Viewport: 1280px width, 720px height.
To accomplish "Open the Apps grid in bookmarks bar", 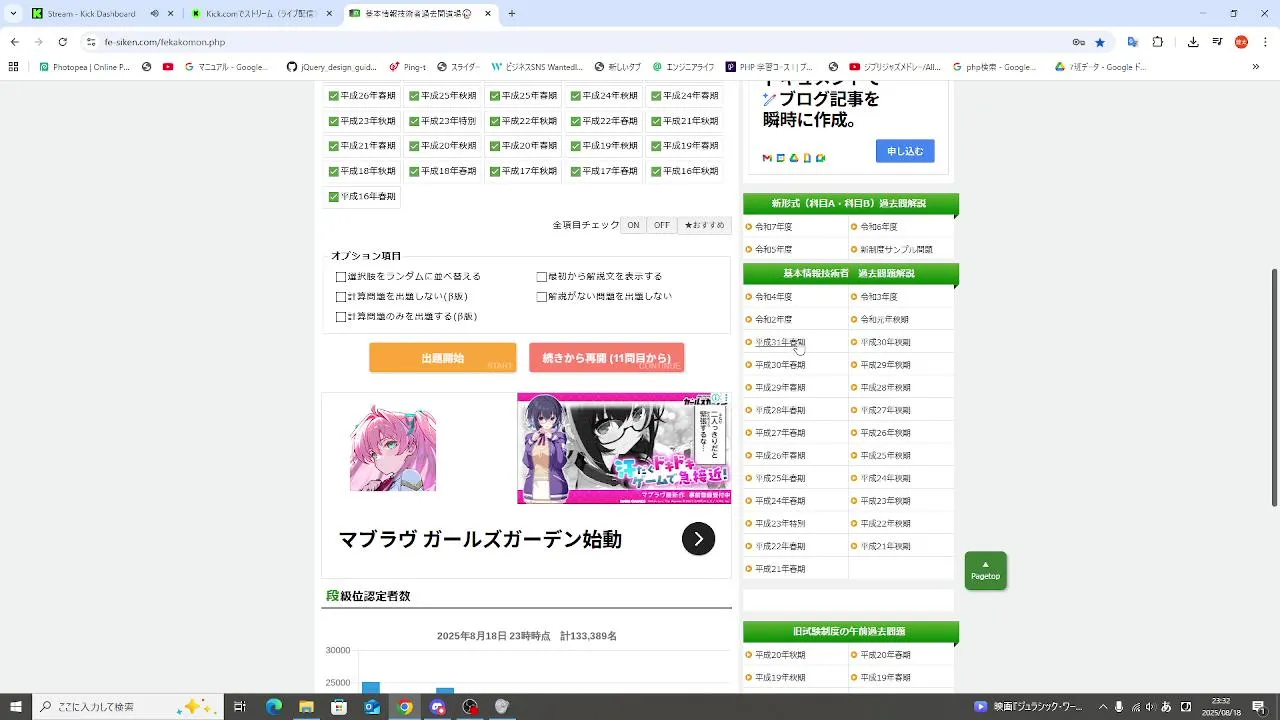I will pos(14,67).
